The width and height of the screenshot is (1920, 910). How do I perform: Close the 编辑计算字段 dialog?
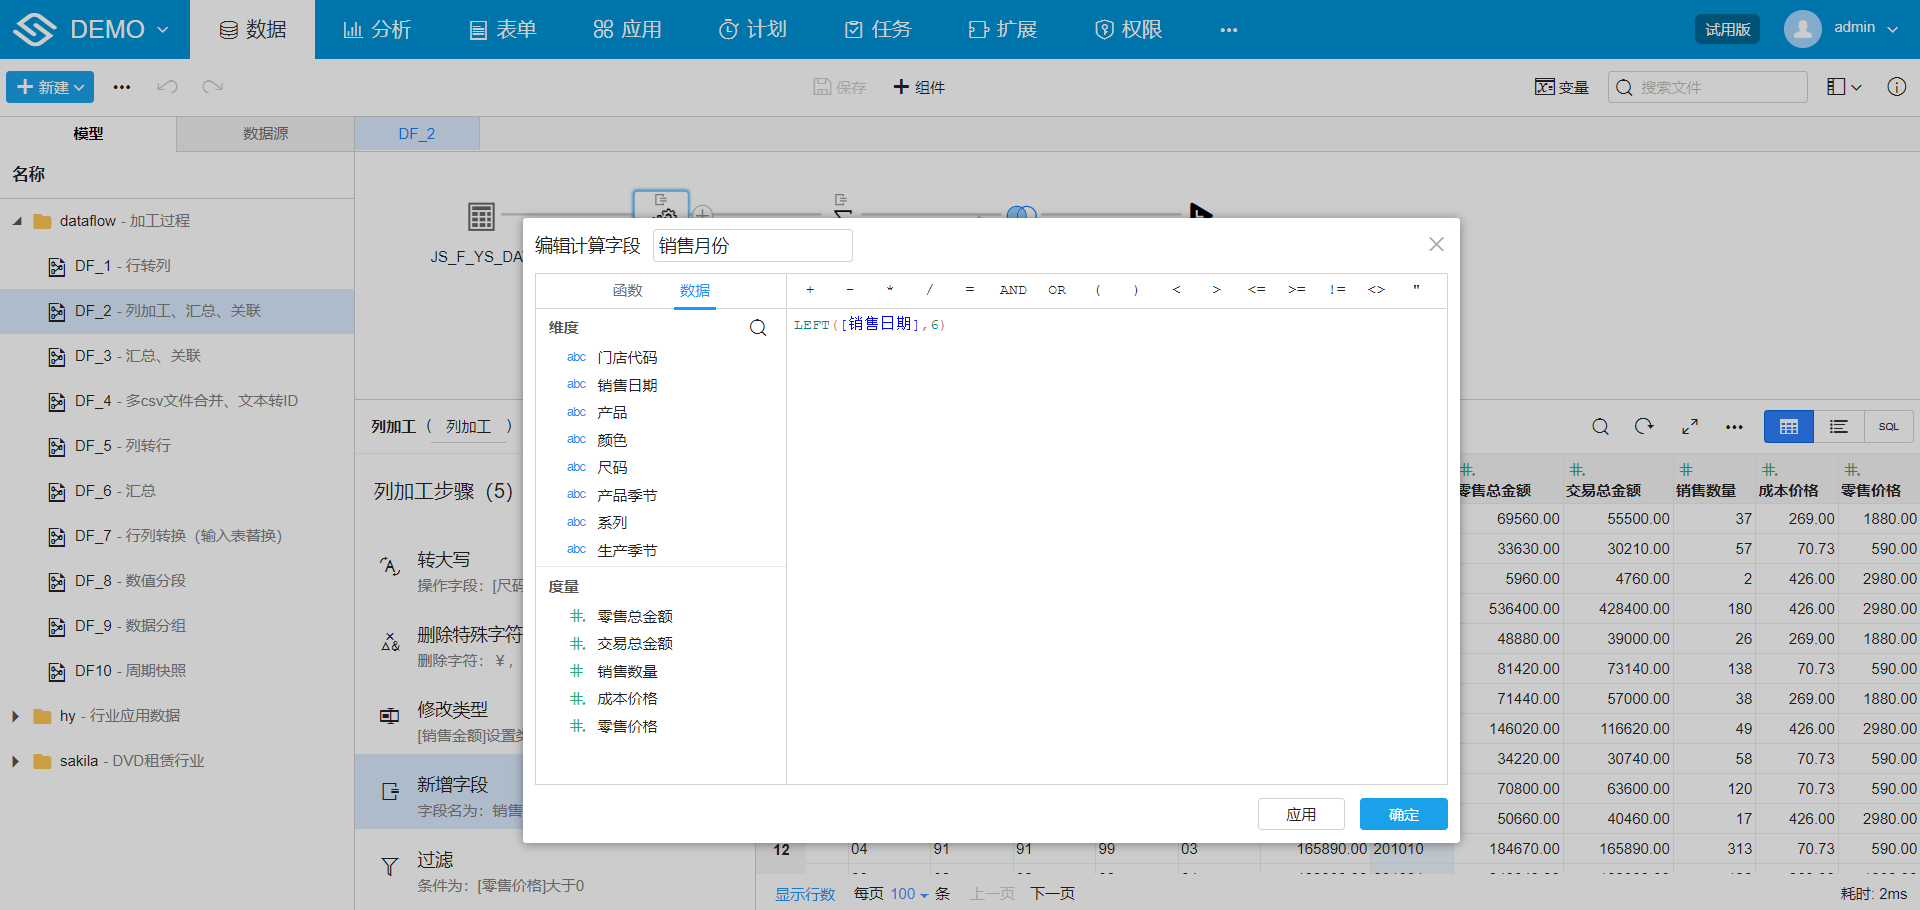click(1436, 244)
